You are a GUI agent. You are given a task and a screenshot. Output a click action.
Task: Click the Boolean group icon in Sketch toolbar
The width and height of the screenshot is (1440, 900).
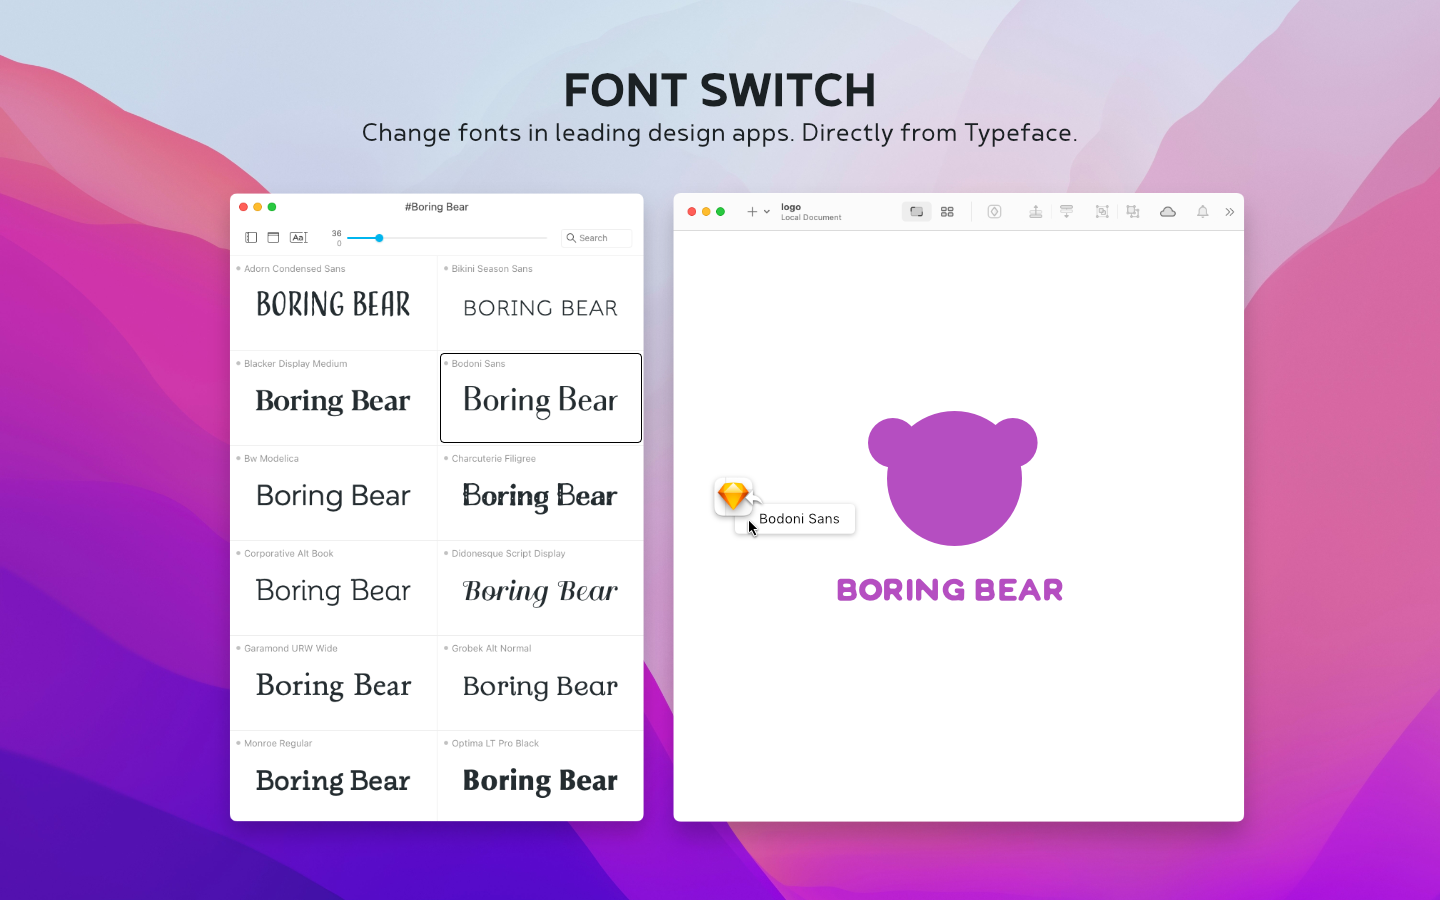(1131, 211)
